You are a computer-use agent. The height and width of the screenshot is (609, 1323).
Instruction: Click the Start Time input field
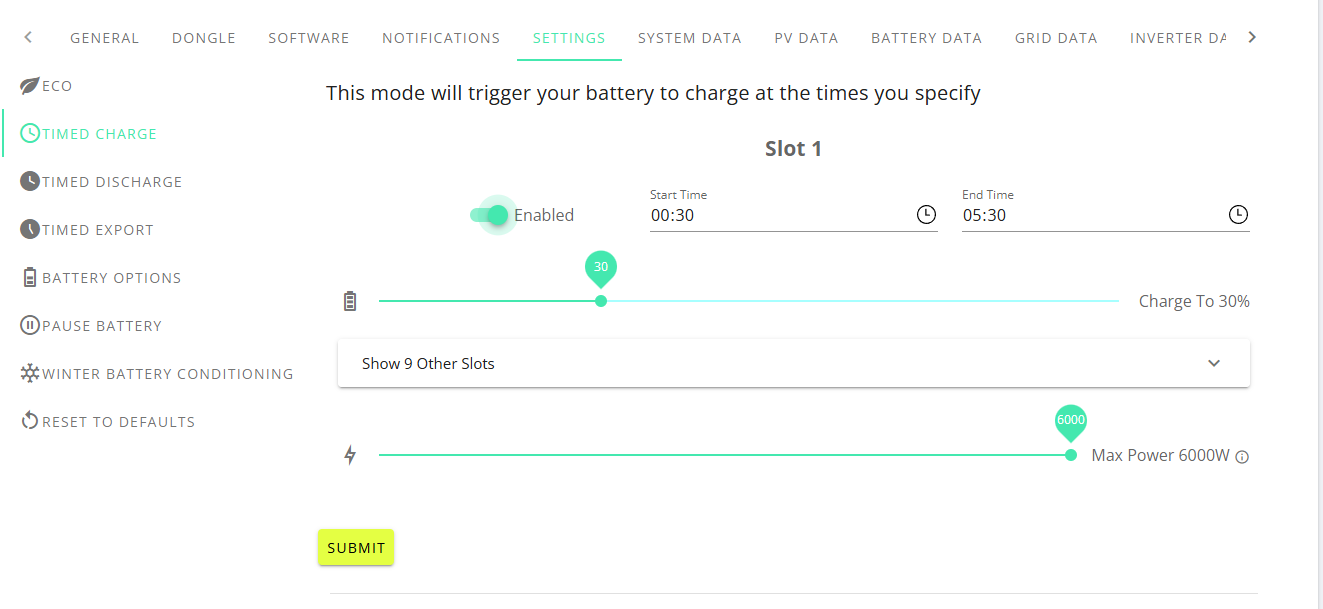point(780,215)
